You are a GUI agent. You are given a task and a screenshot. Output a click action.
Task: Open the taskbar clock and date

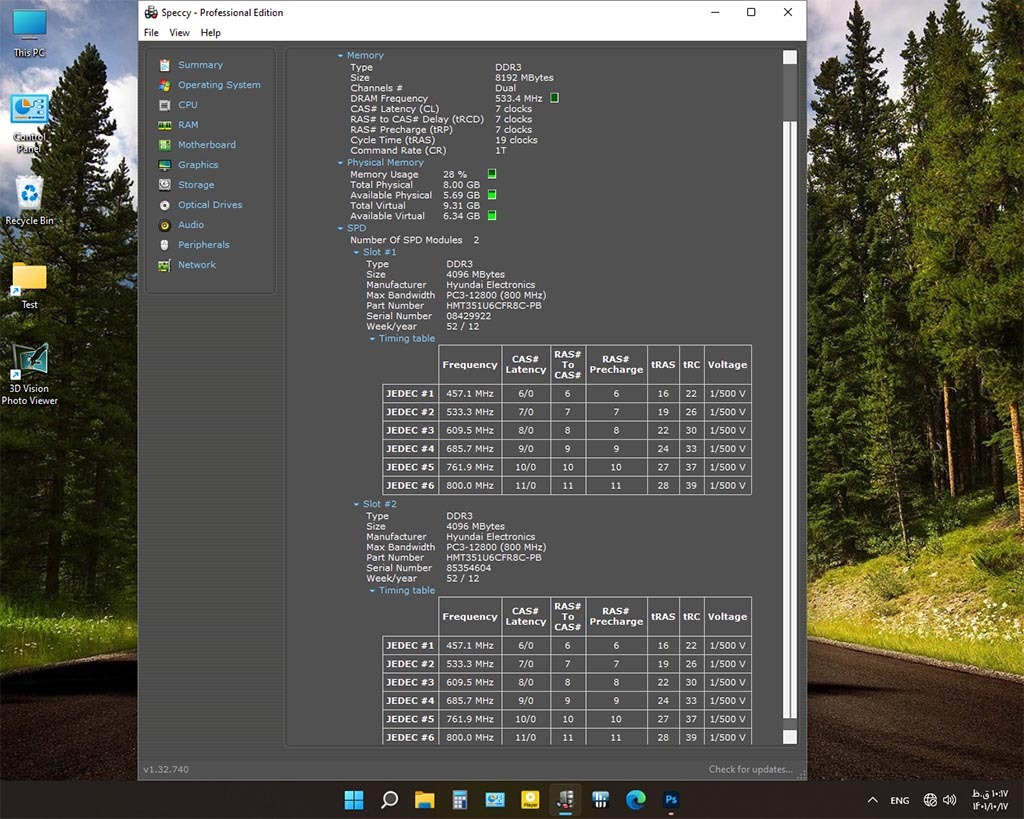coord(990,800)
